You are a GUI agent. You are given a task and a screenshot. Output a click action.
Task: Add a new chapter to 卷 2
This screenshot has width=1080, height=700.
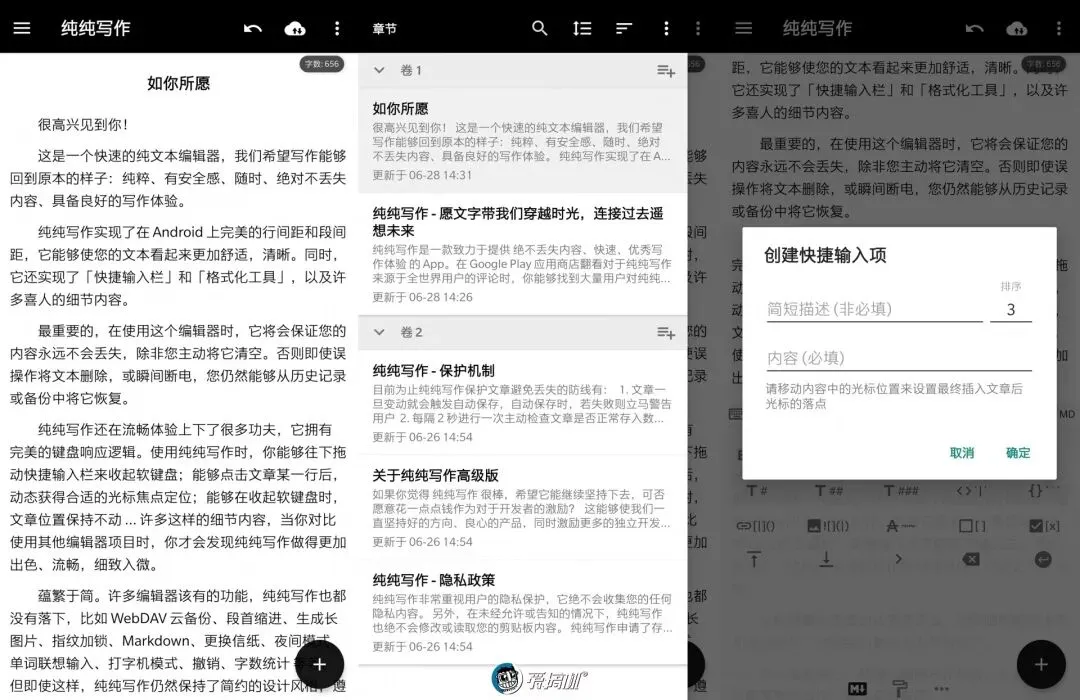point(666,333)
